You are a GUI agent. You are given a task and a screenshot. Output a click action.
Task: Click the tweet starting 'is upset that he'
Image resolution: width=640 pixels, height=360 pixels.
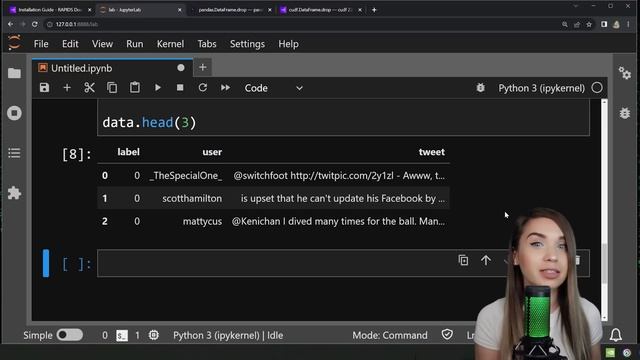343,199
